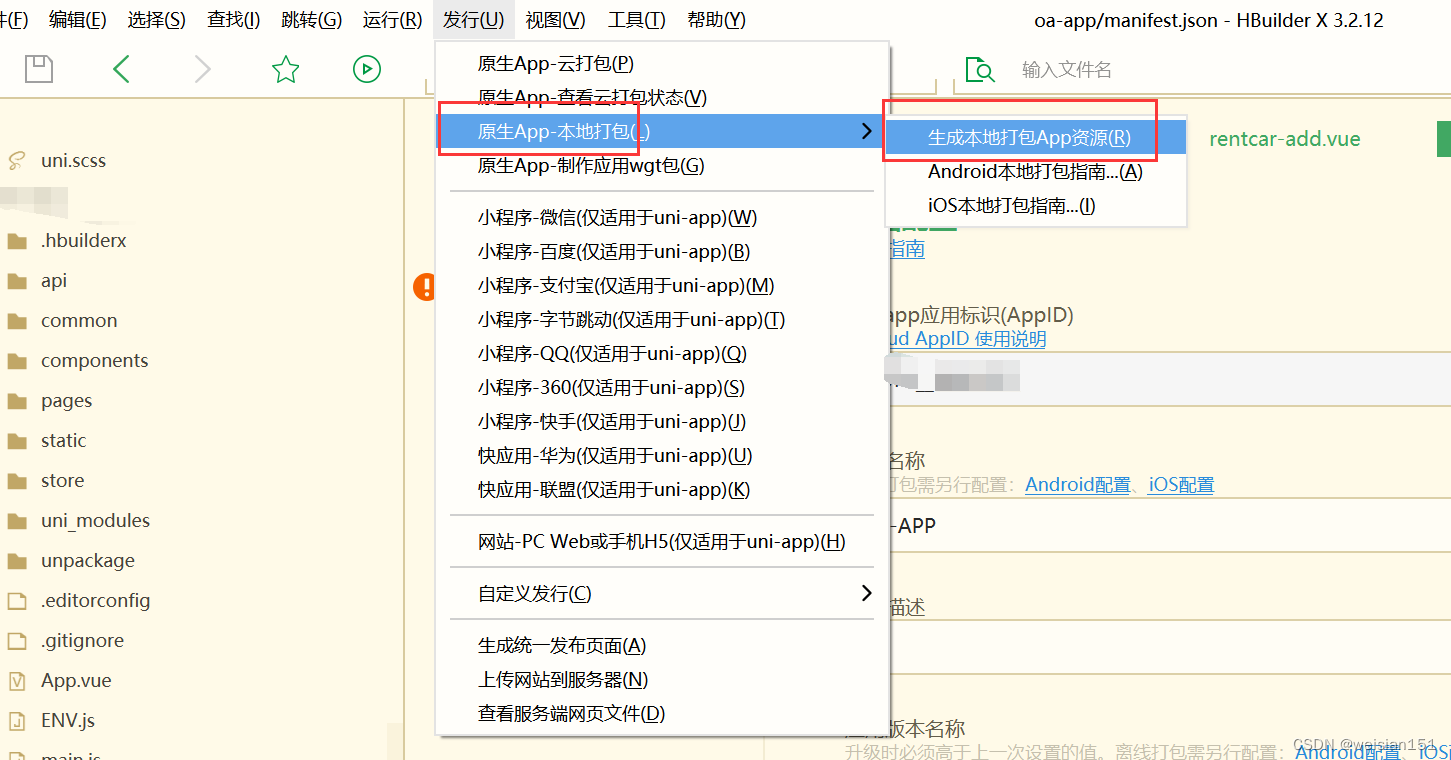This screenshot has width=1451, height=760.
Task: Choose 小程序-QQ(仅适用于uni-app)(Q)
Action: click(x=662, y=354)
